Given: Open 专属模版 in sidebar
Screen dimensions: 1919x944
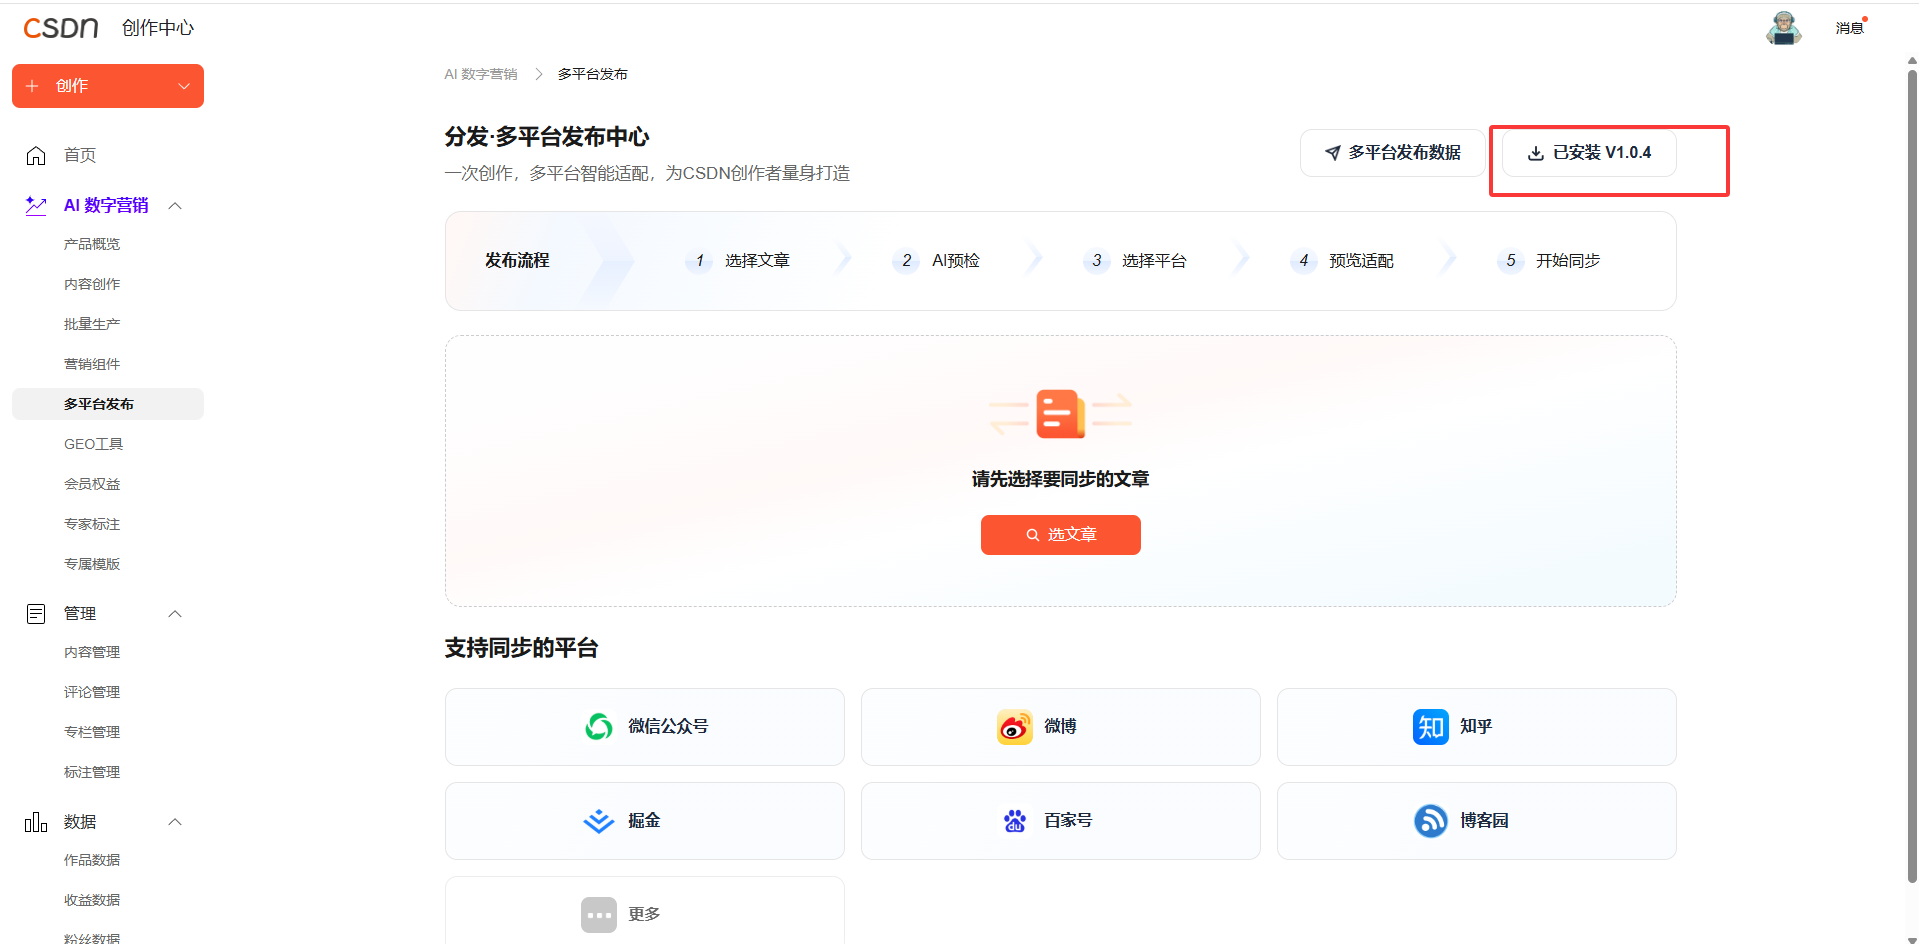Looking at the screenshot, I should [x=92, y=564].
